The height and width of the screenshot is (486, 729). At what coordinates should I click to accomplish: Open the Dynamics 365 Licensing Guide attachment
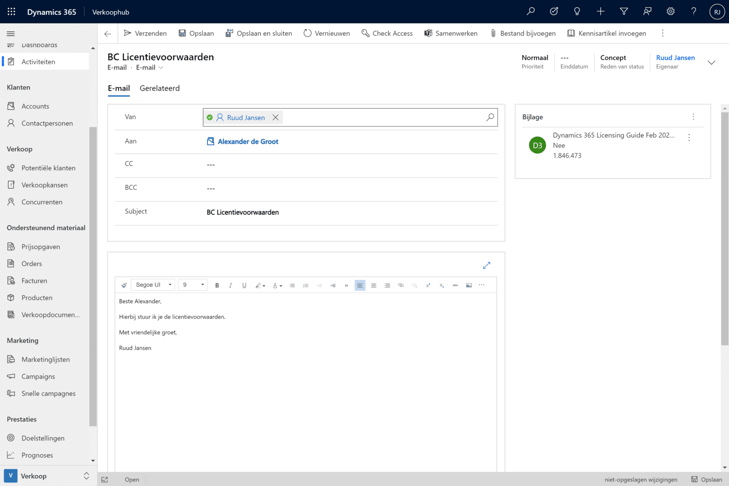(613, 135)
